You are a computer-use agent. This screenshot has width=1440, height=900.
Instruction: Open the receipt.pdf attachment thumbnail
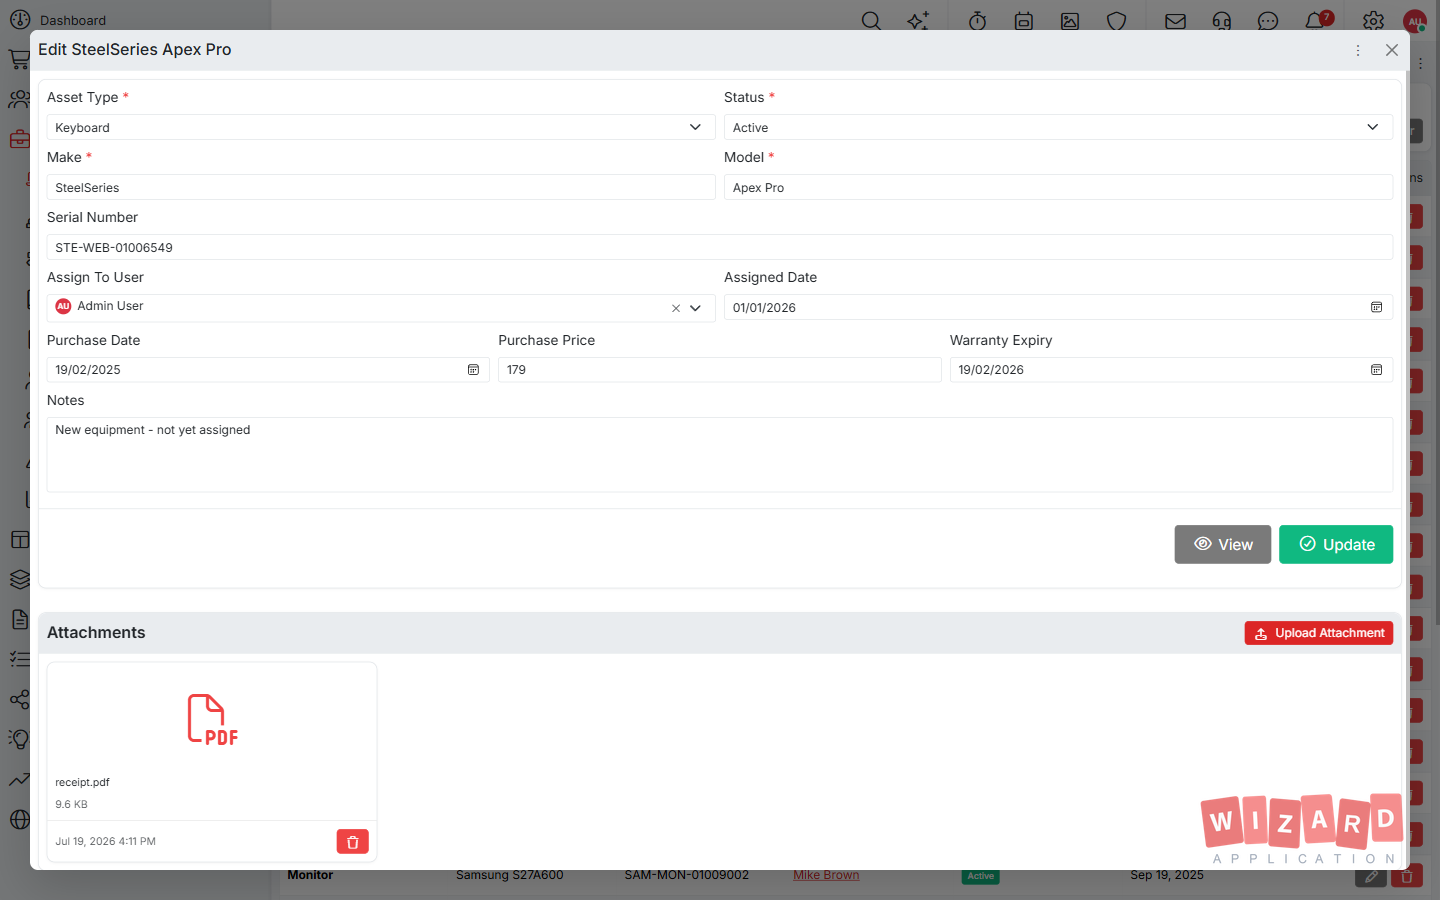tap(212, 719)
